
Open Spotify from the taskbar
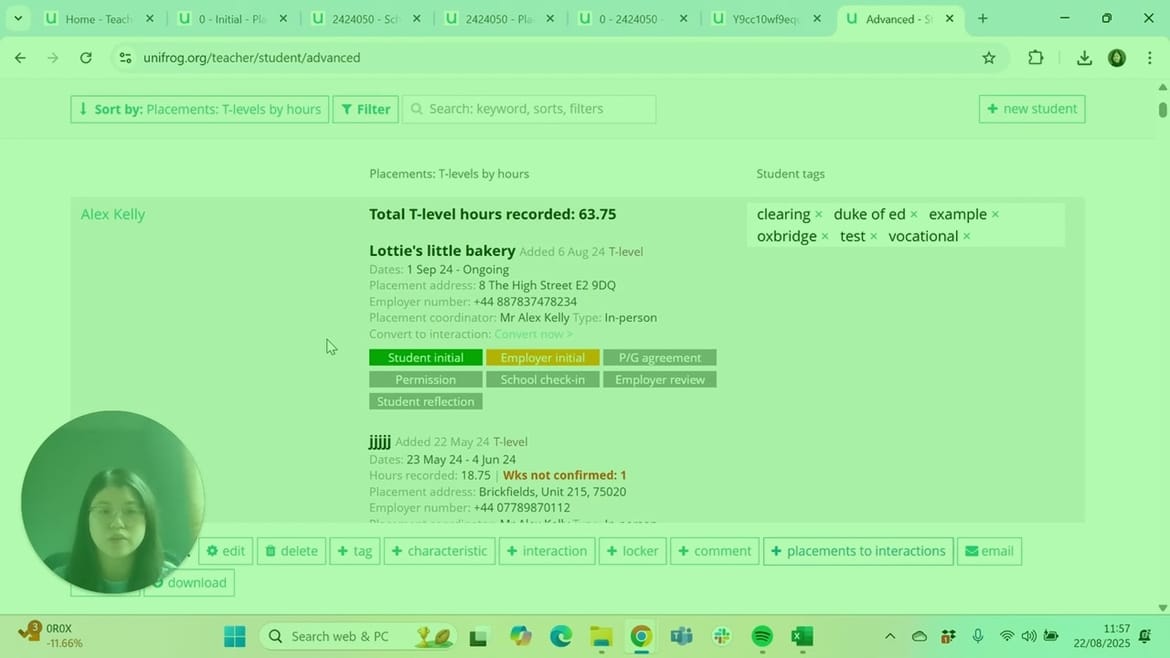[x=762, y=637]
